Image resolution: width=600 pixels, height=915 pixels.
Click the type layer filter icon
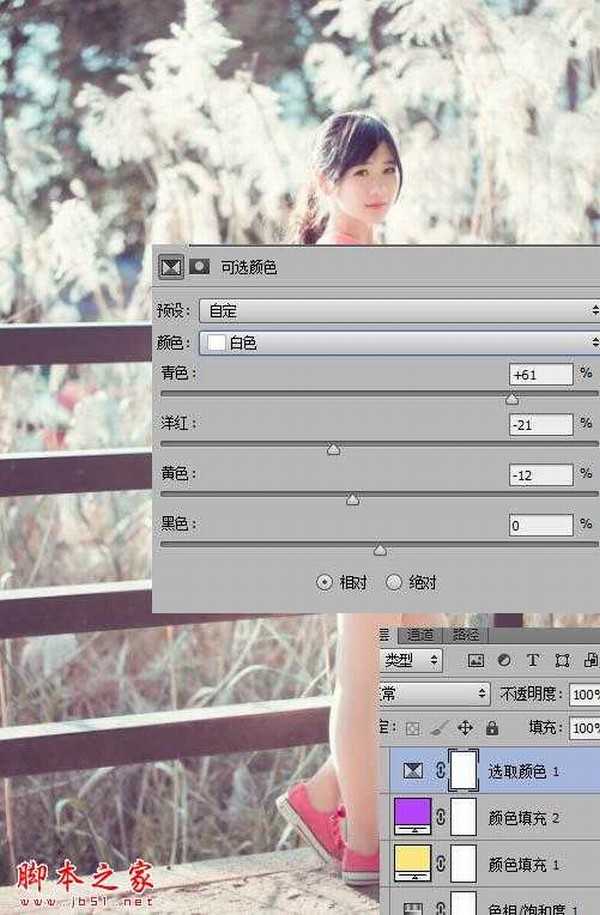pyautogui.click(x=533, y=660)
